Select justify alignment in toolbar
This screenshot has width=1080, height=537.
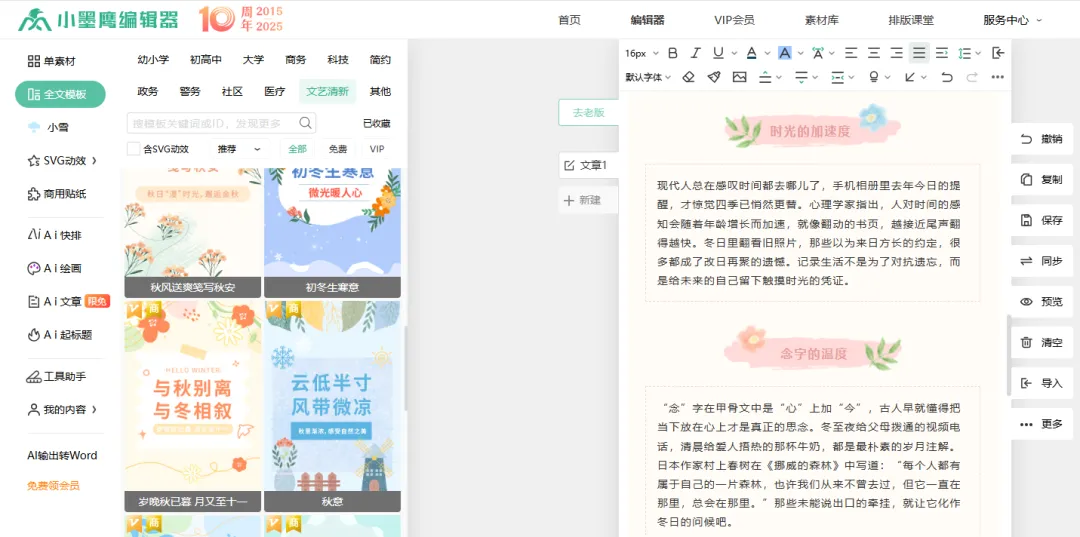[x=919, y=53]
